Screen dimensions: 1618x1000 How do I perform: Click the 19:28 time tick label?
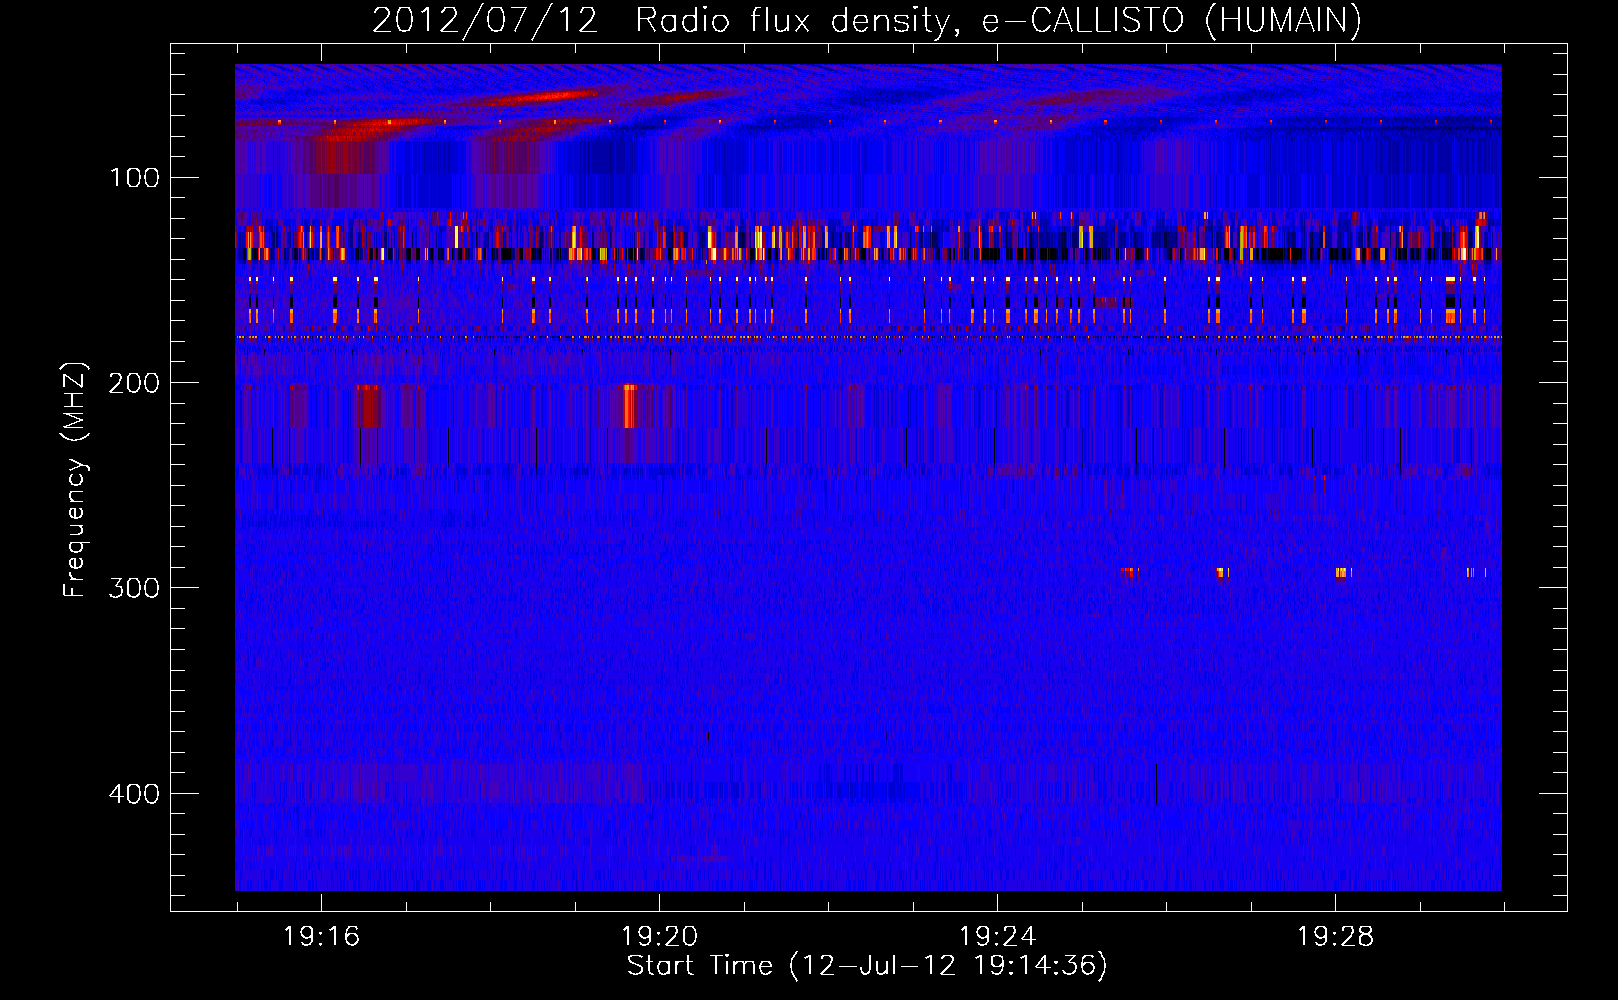click(x=1335, y=936)
